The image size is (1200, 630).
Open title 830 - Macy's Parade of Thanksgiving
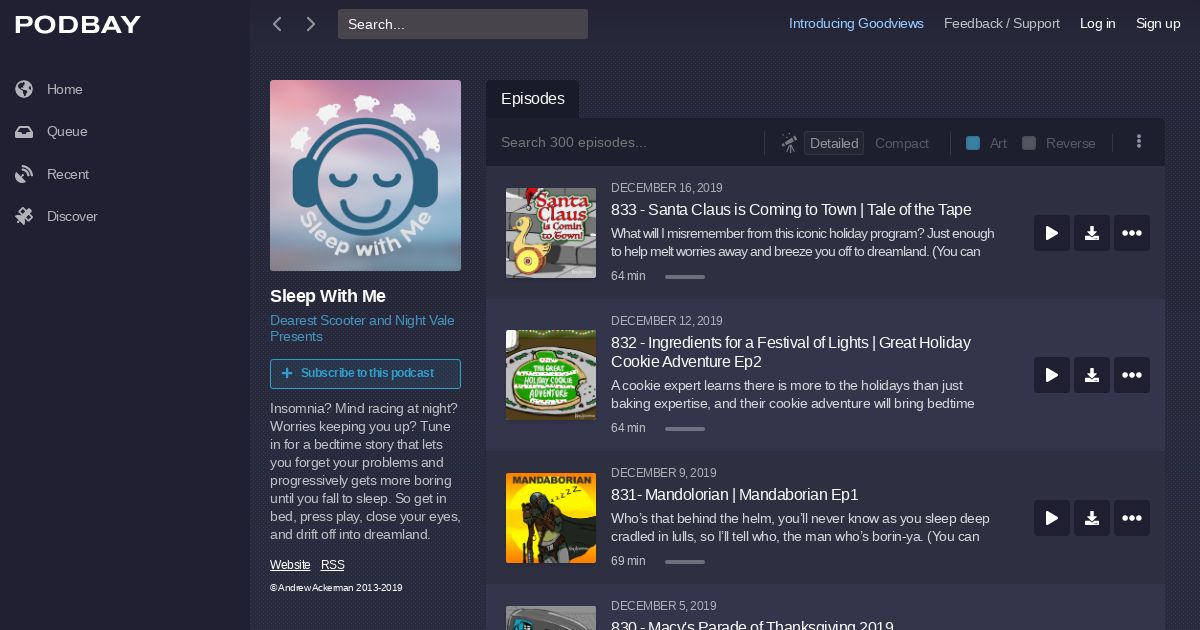[x=752, y=625]
